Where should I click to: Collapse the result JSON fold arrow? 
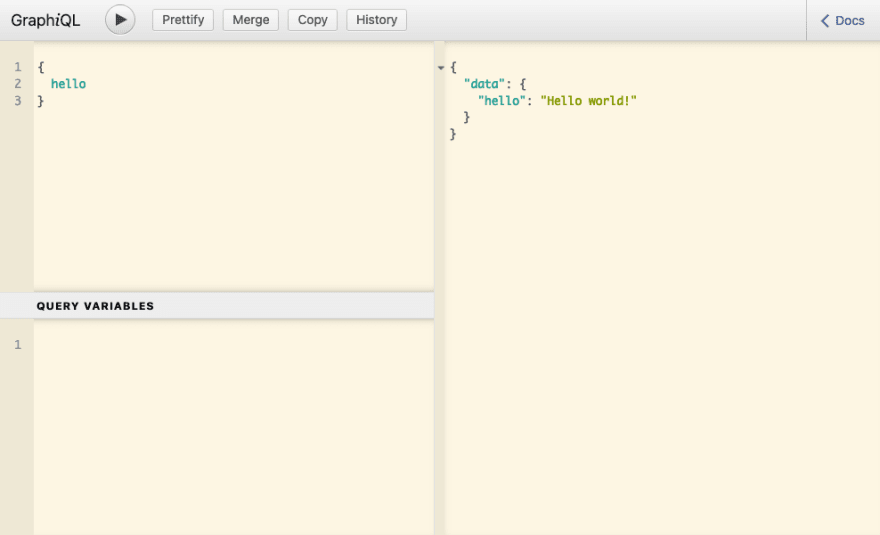[441, 68]
